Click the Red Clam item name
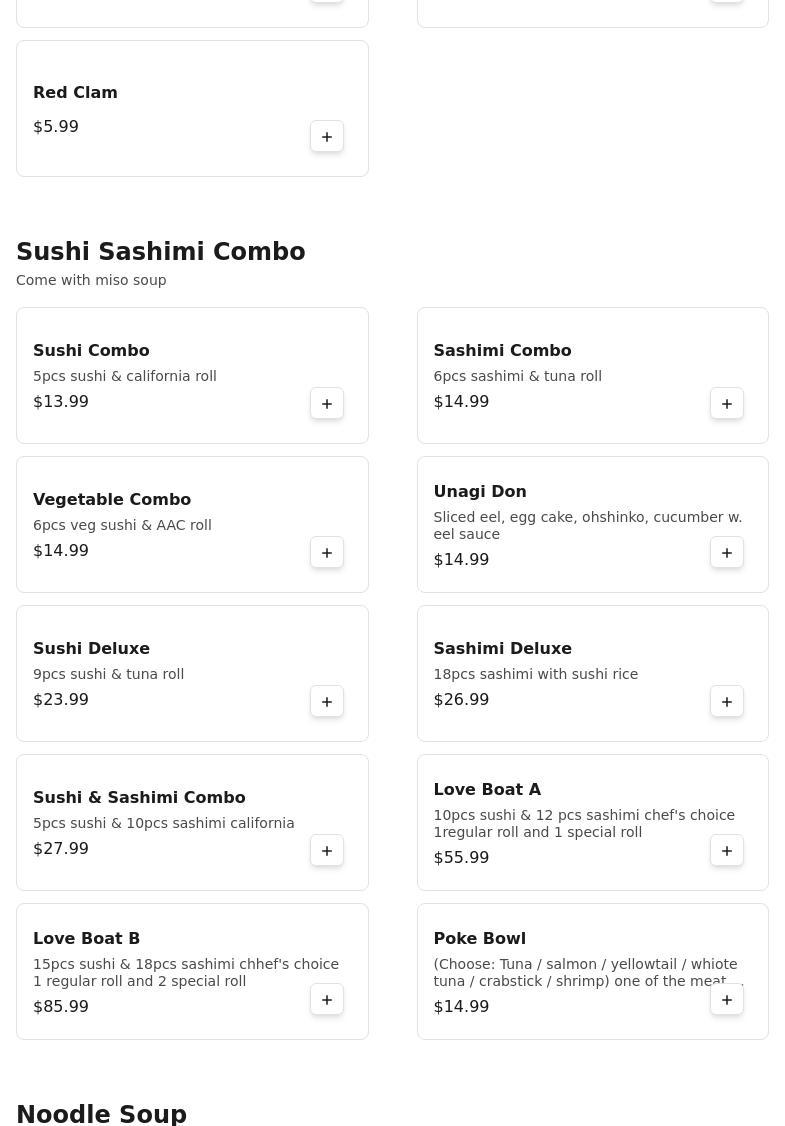The height and width of the screenshot is (1126, 785). [75, 92]
